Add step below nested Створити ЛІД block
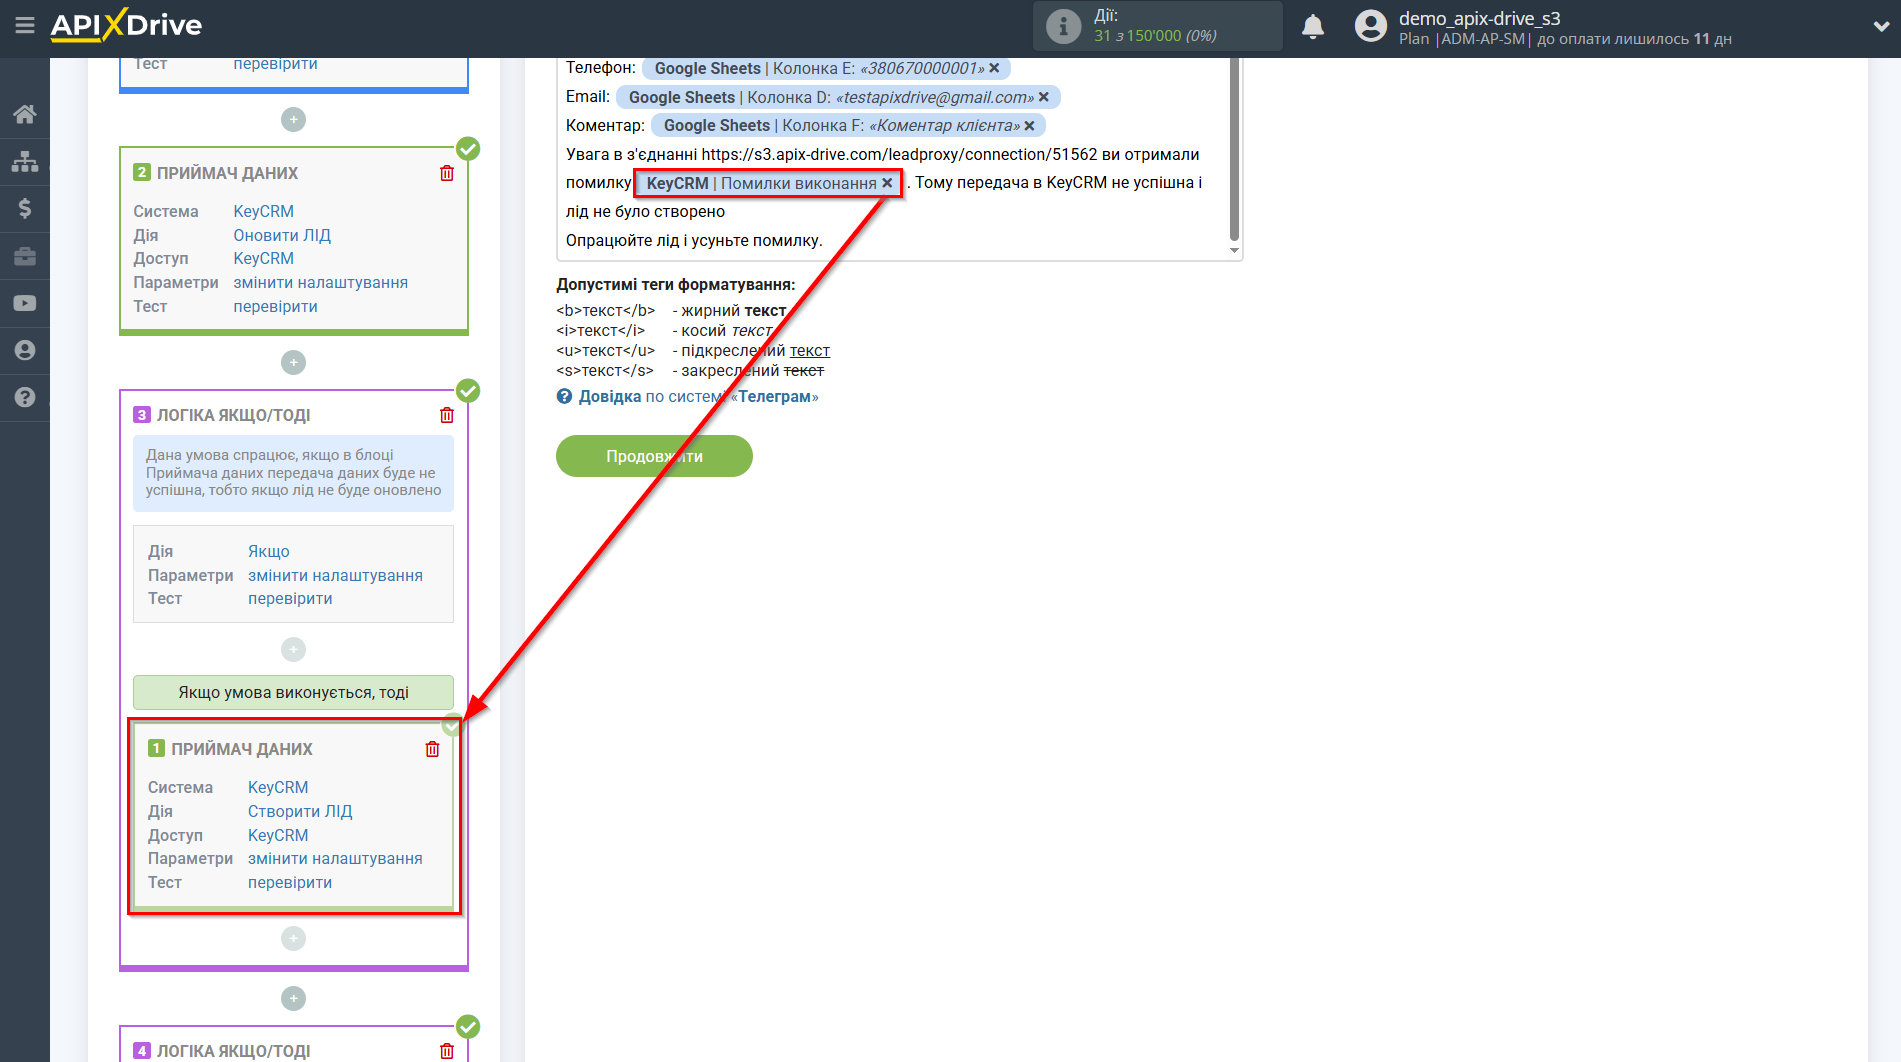Viewport: 1901px width, 1062px height. (293, 938)
